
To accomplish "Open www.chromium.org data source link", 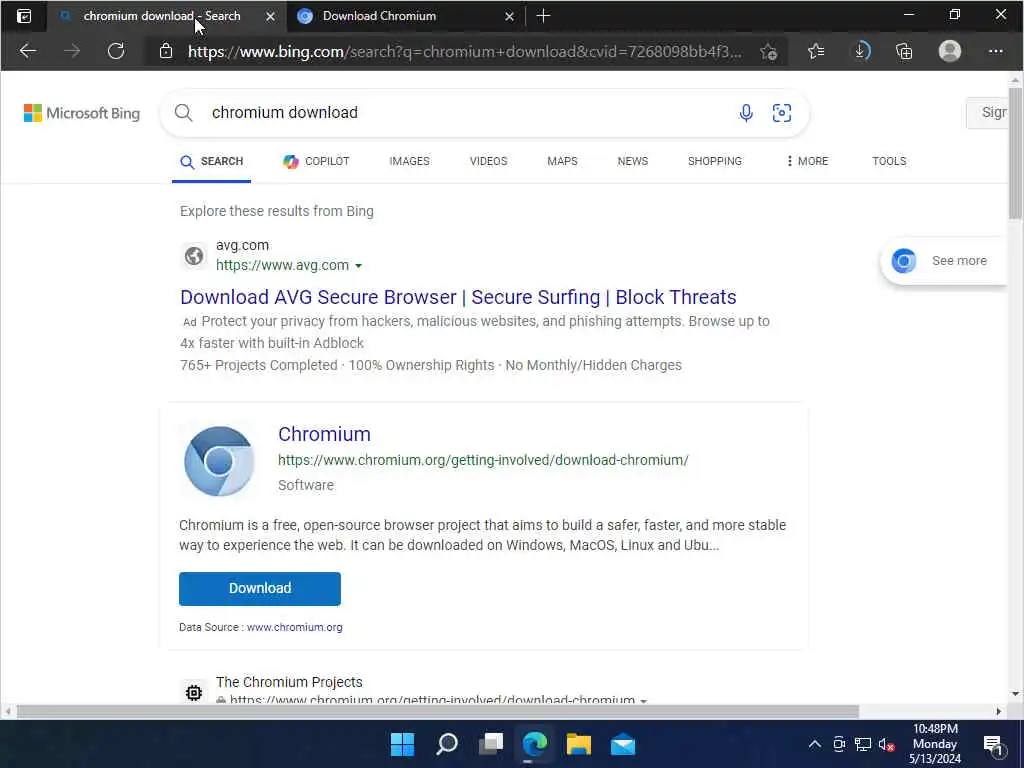I will click(x=295, y=627).
